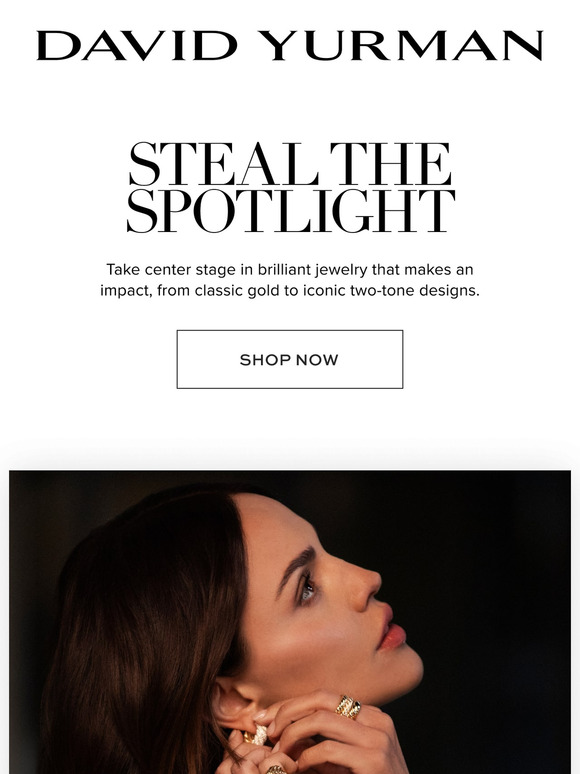Click the word YURMAN in the logo
The image size is (580, 774).
coord(400,45)
